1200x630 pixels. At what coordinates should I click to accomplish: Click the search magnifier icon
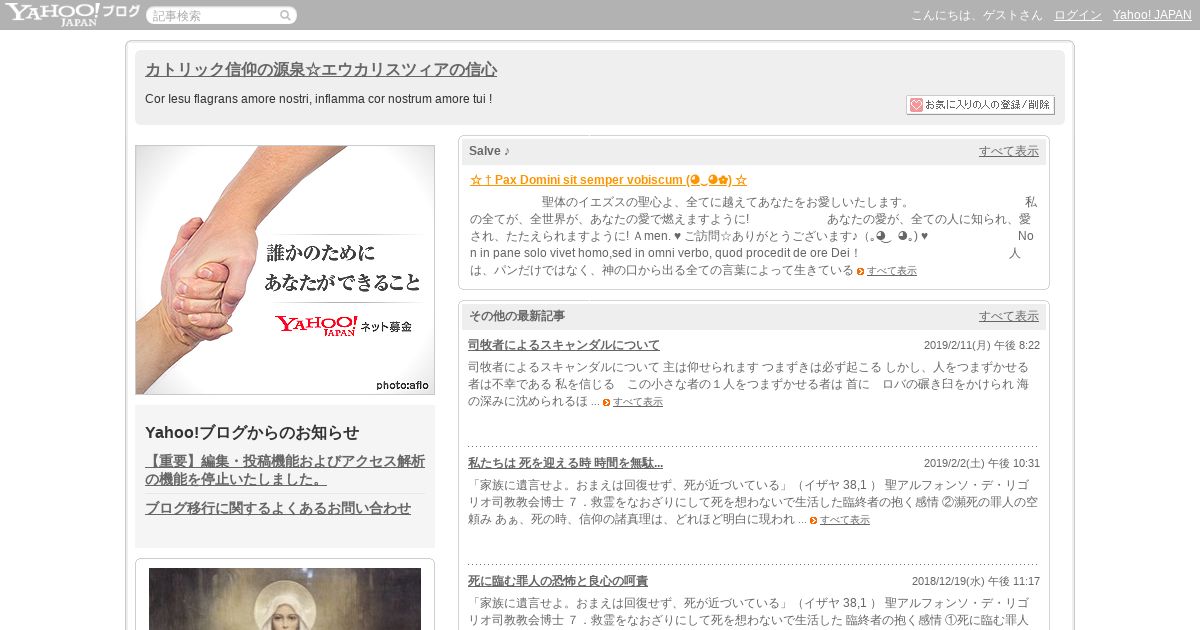pyautogui.click(x=285, y=15)
